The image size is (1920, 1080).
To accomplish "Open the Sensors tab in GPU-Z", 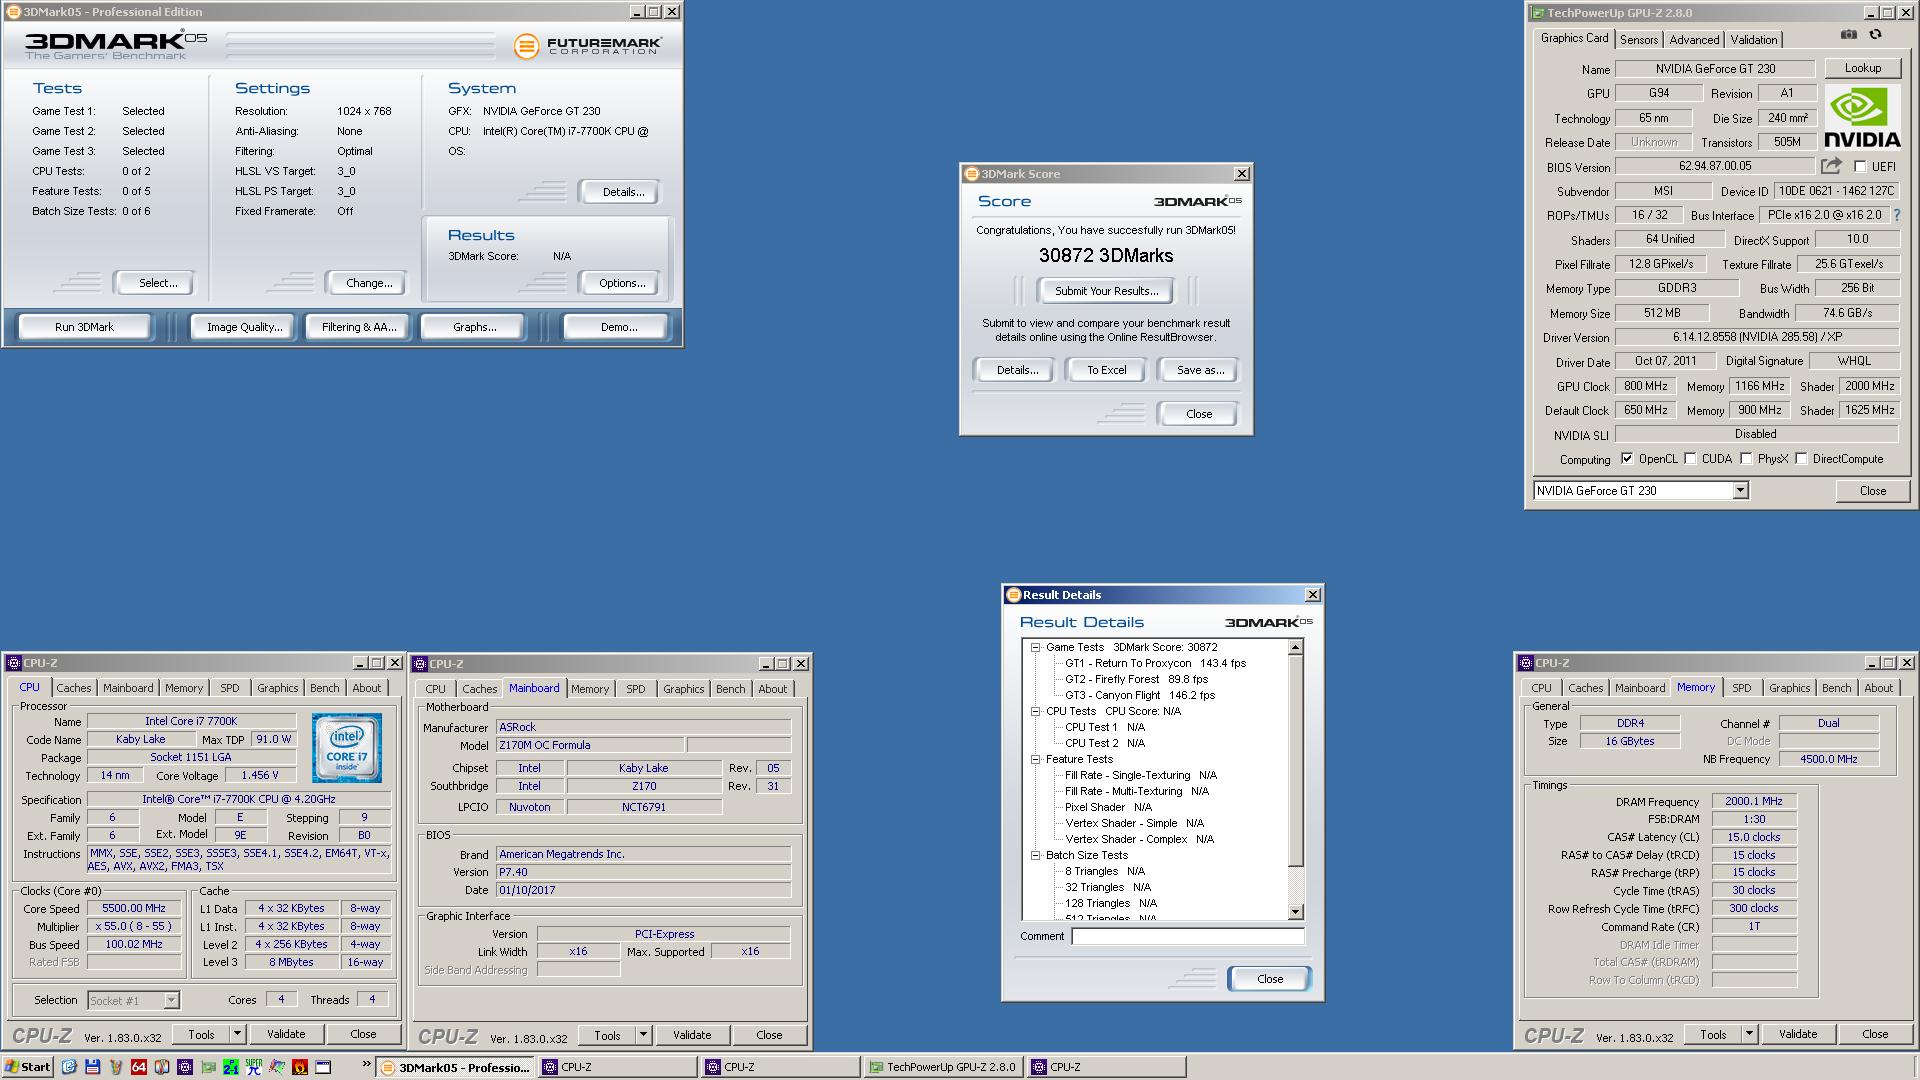I will click(x=1639, y=40).
